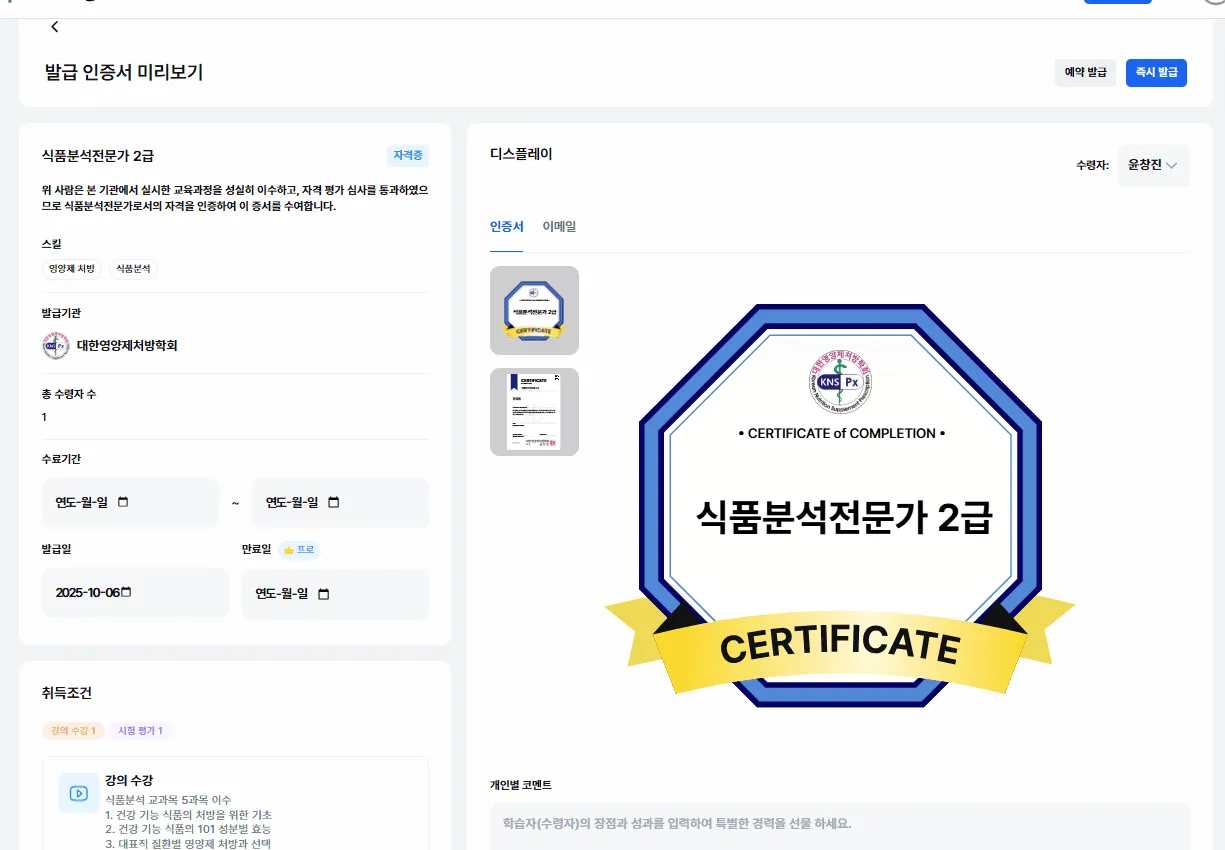
Task: Open calendar picker for 만료일
Action: click(323, 594)
